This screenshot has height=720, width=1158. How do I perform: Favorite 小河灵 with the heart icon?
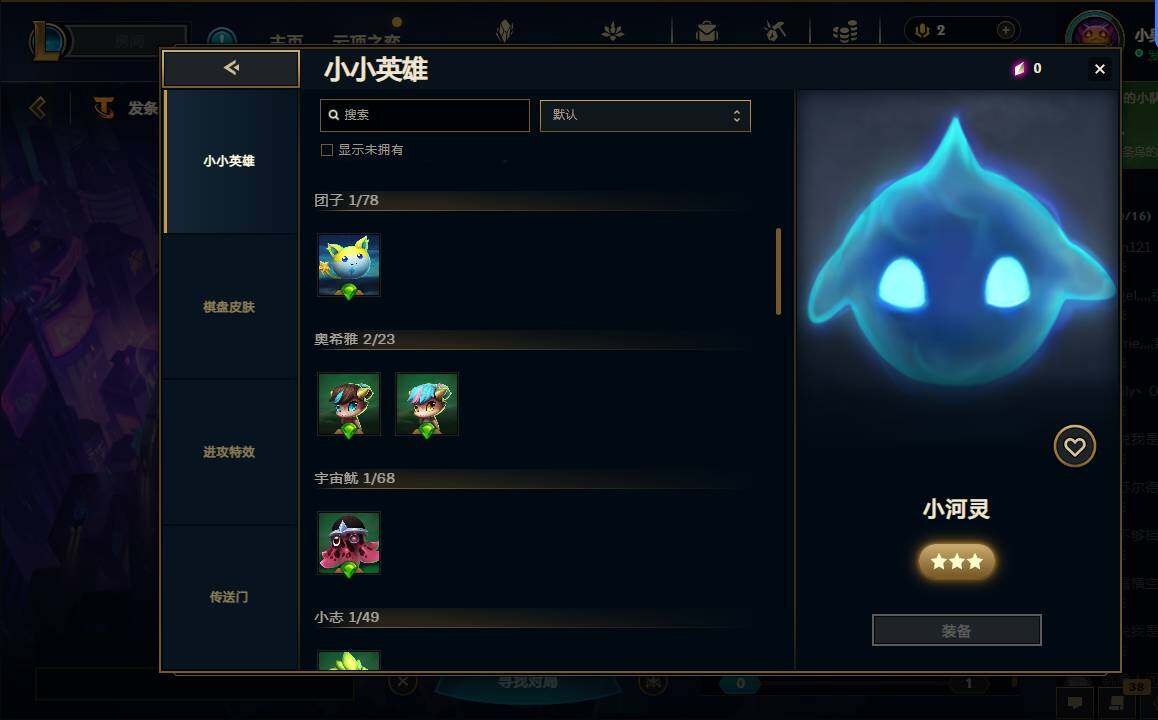click(x=1074, y=446)
